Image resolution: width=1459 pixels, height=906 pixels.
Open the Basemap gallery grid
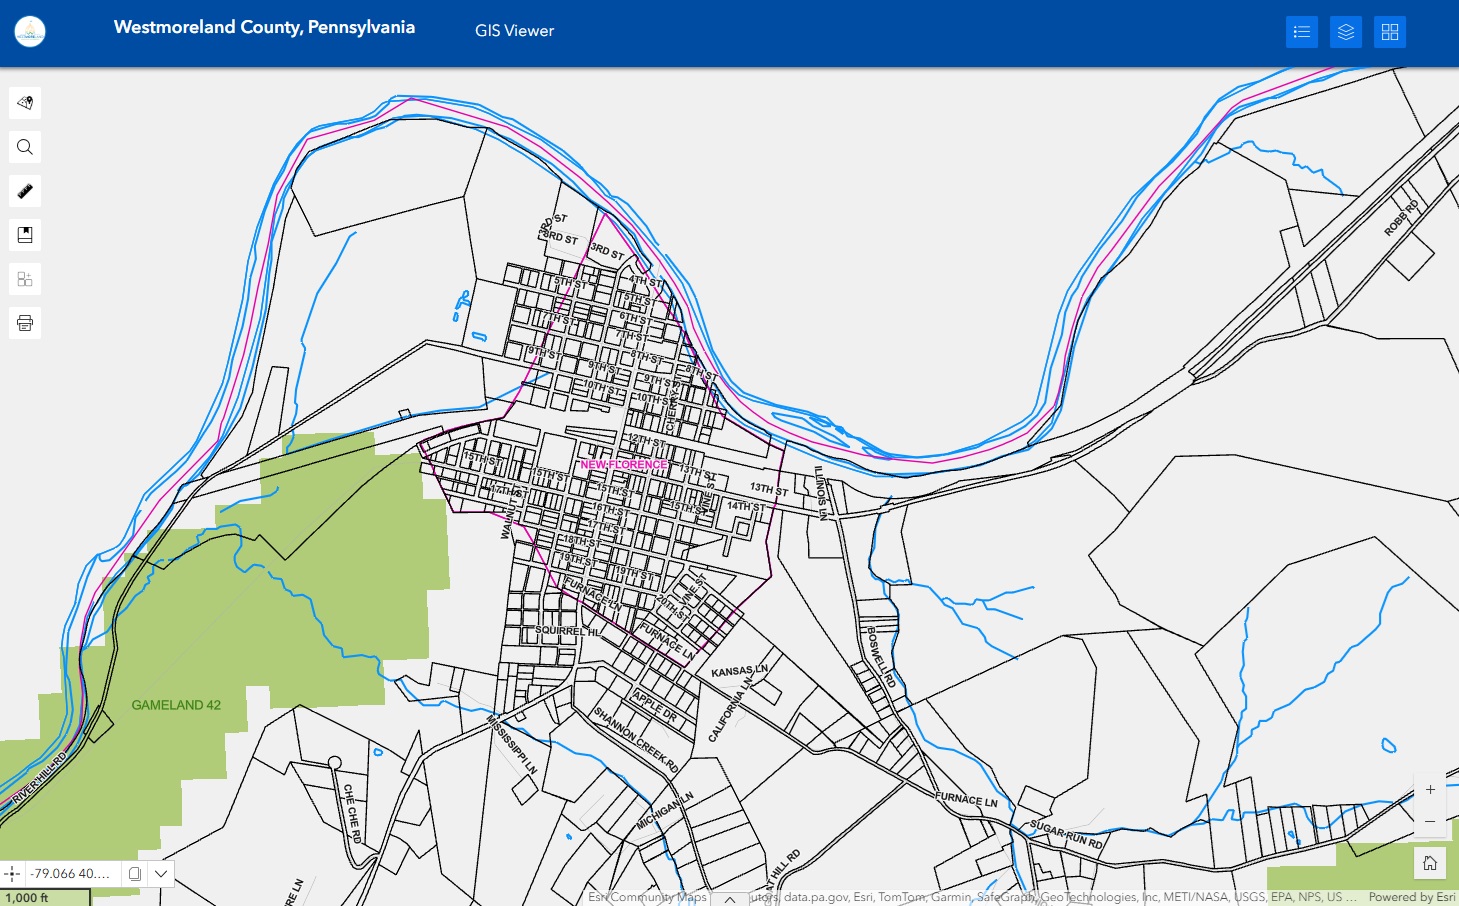(x=1390, y=32)
